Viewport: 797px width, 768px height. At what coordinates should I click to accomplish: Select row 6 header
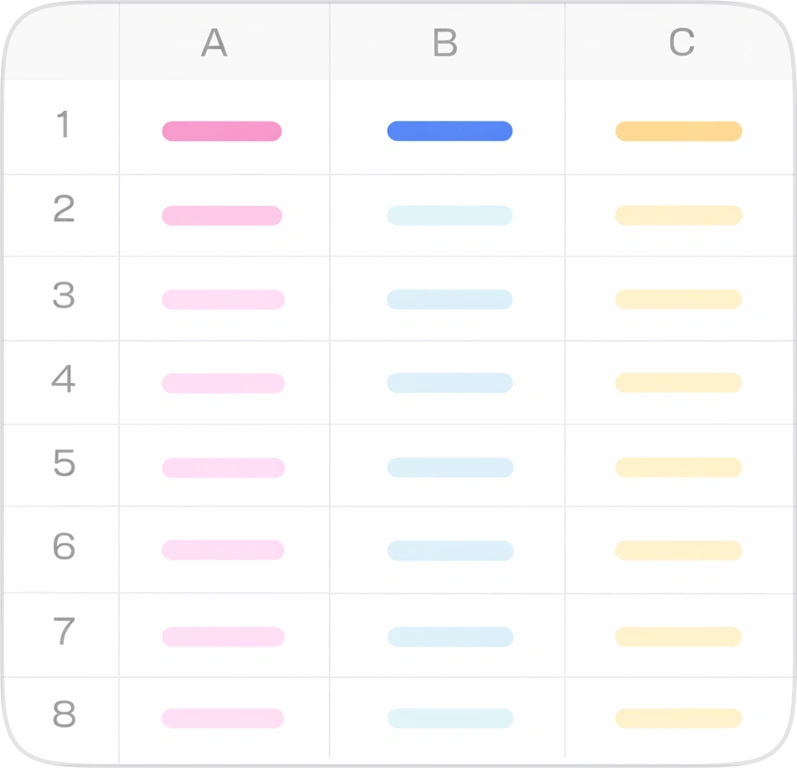point(63,547)
